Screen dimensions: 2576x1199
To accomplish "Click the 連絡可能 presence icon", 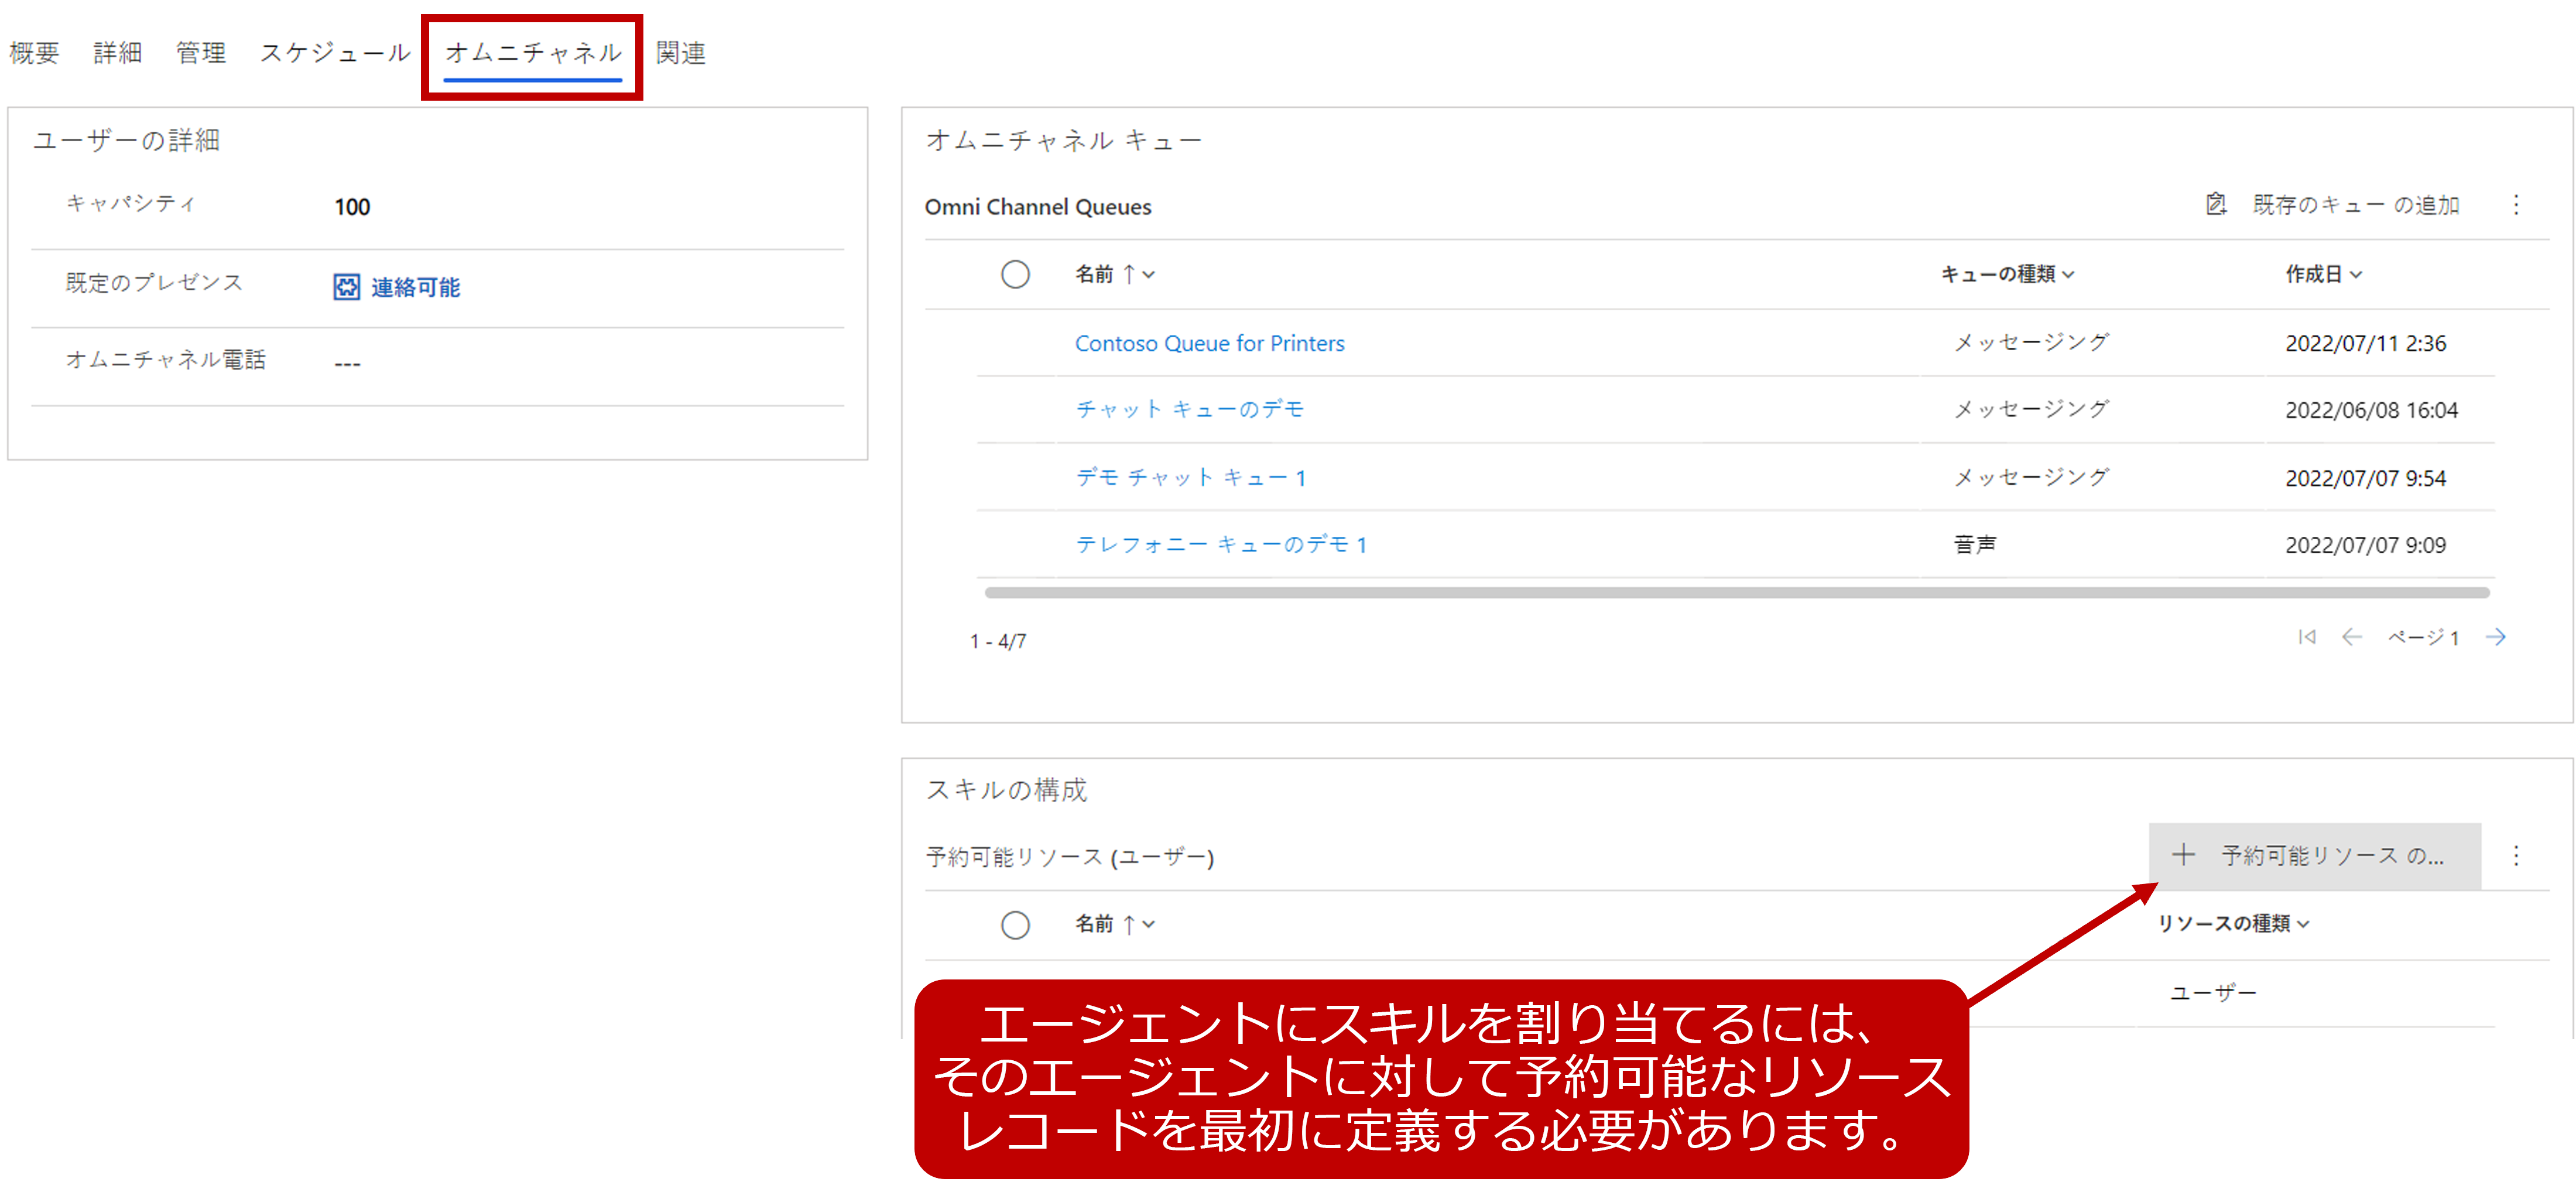I will [x=346, y=287].
